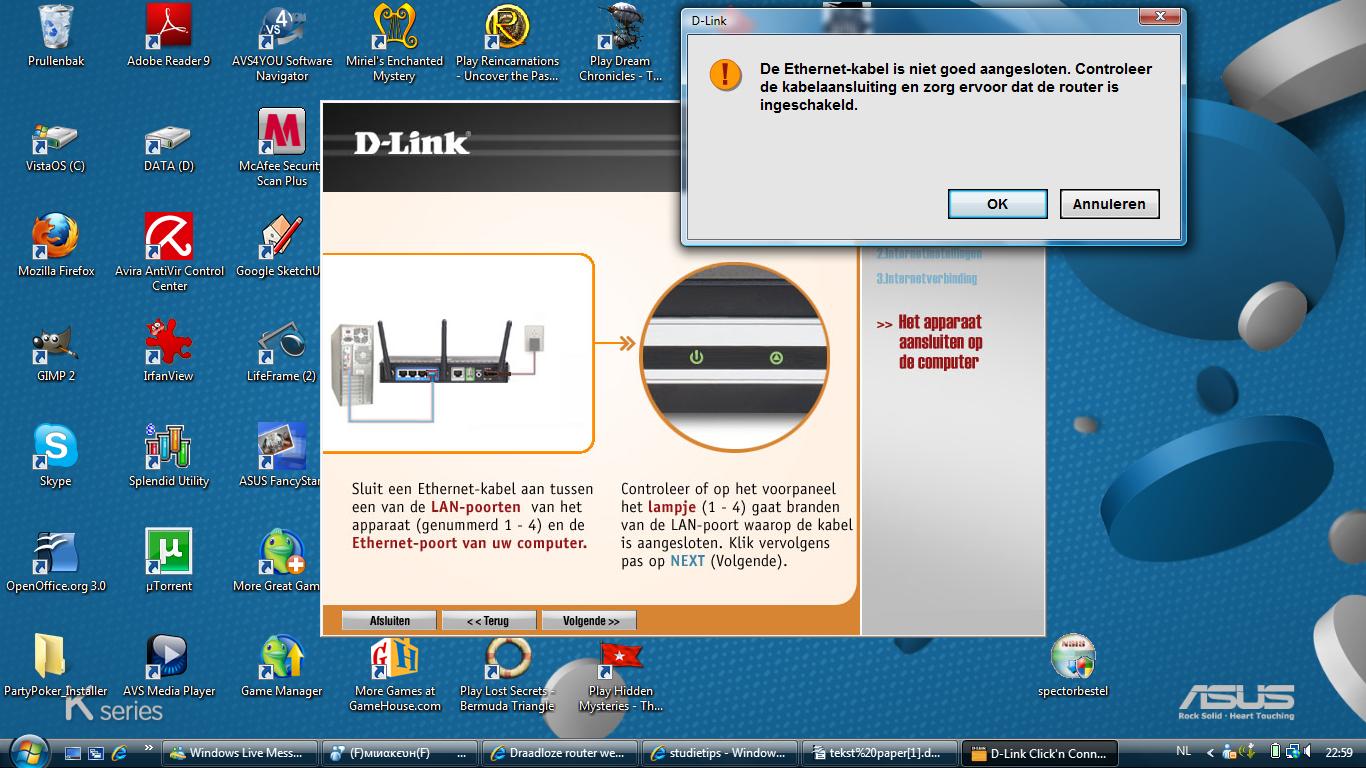Select the DATA (D) drive icon

(169, 148)
